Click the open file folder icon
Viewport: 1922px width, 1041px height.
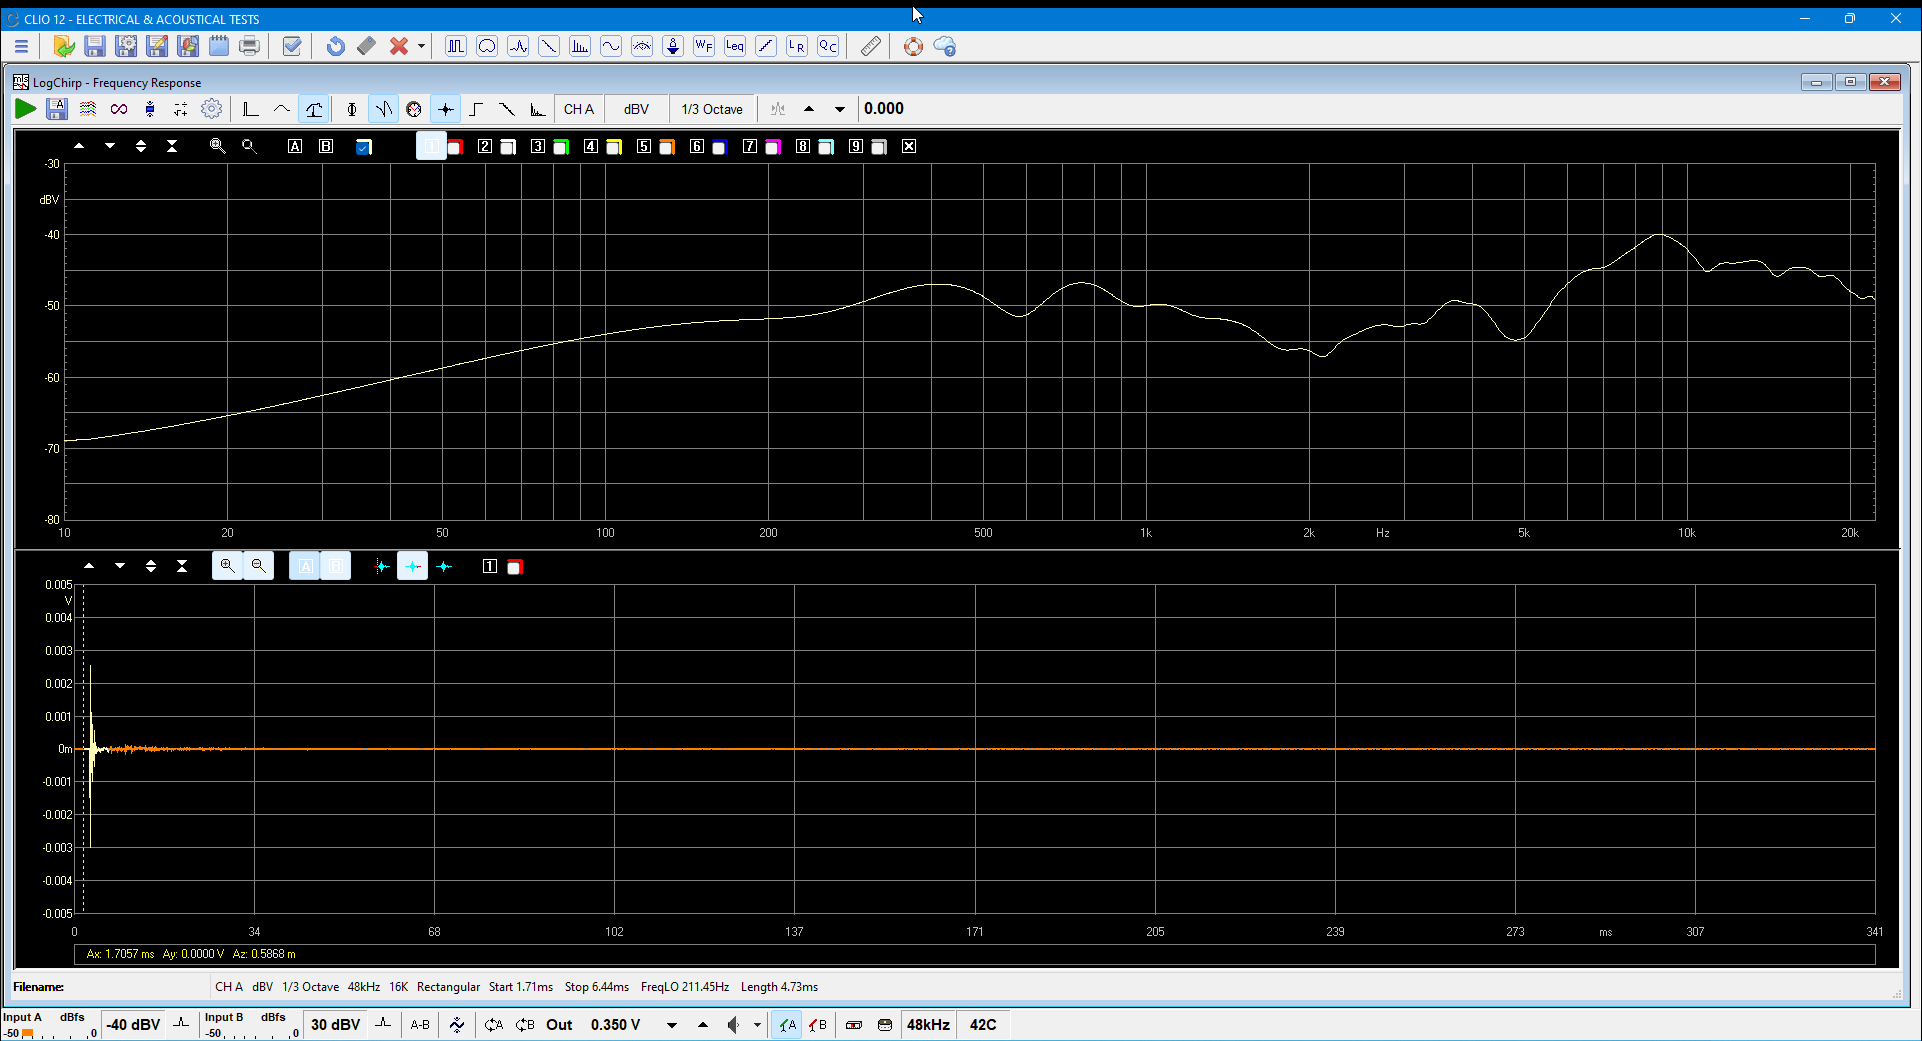[64, 46]
